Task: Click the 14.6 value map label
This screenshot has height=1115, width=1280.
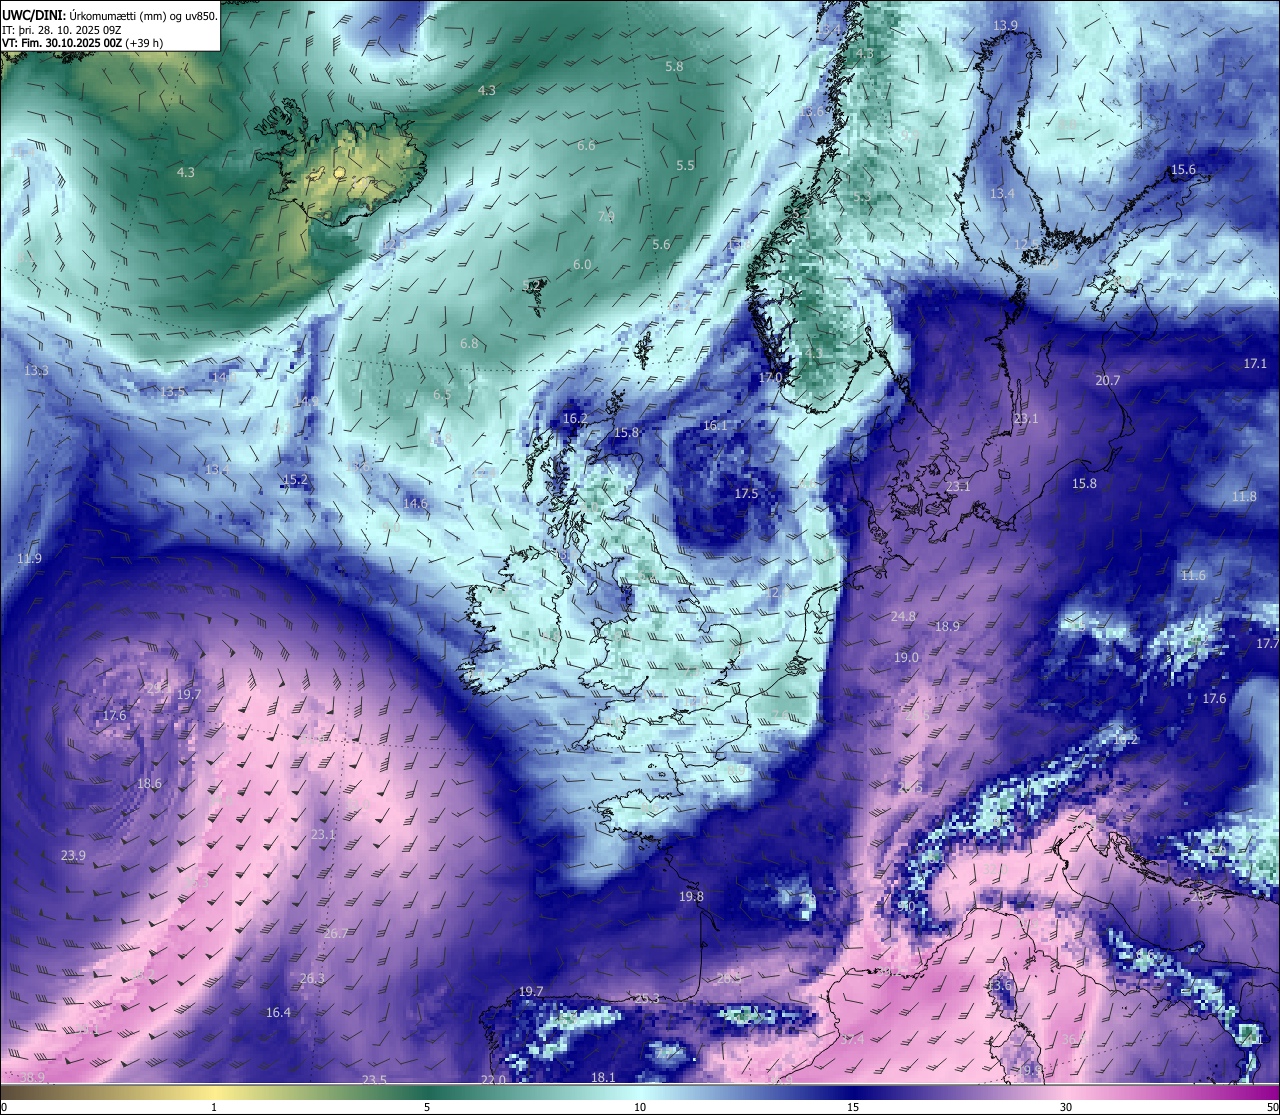Action: pyautogui.click(x=415, y=504)
